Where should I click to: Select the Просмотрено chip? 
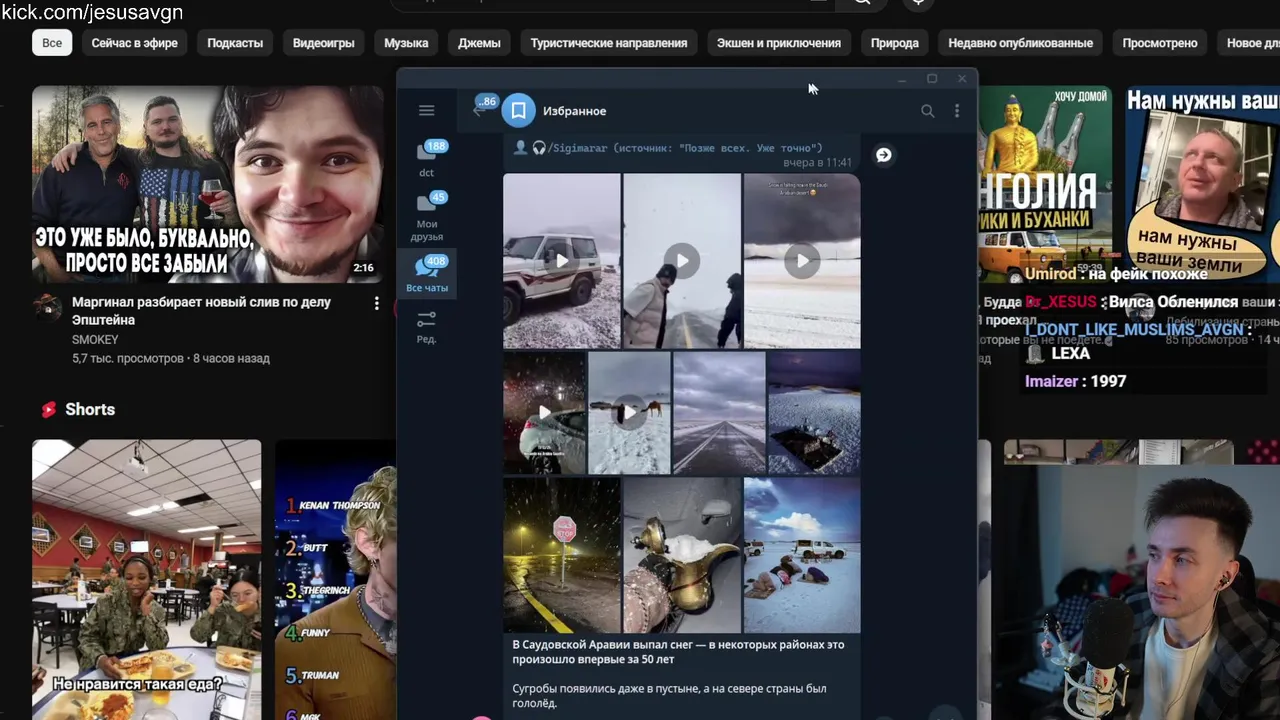1160,43
